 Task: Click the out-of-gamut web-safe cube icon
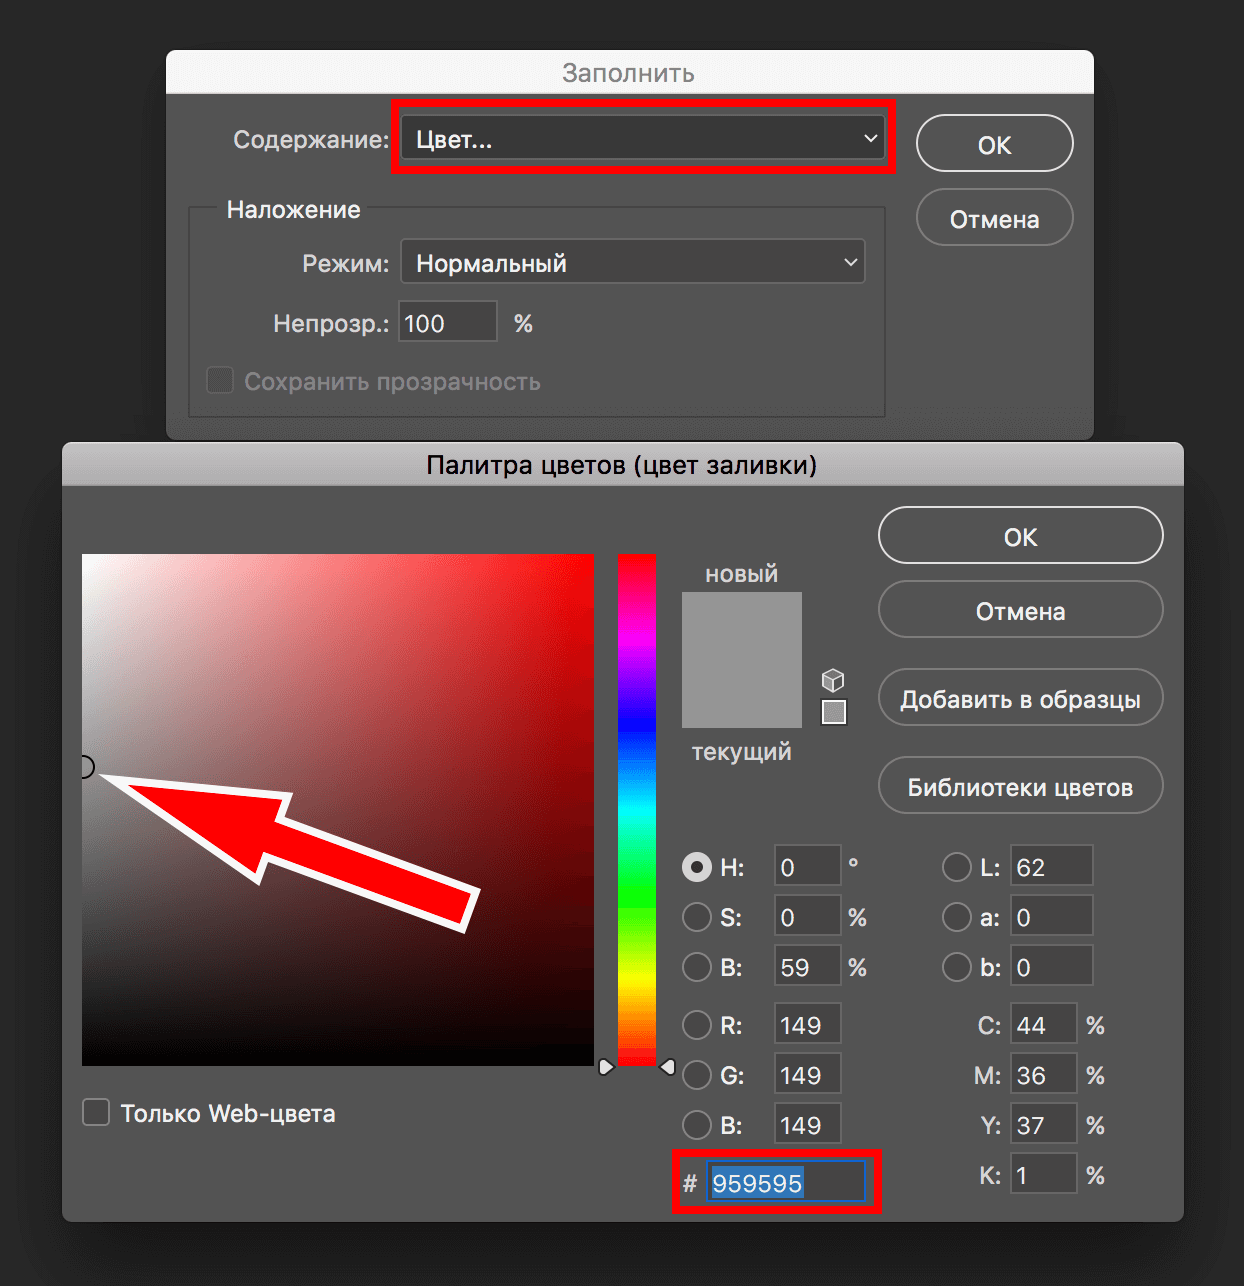833,681
